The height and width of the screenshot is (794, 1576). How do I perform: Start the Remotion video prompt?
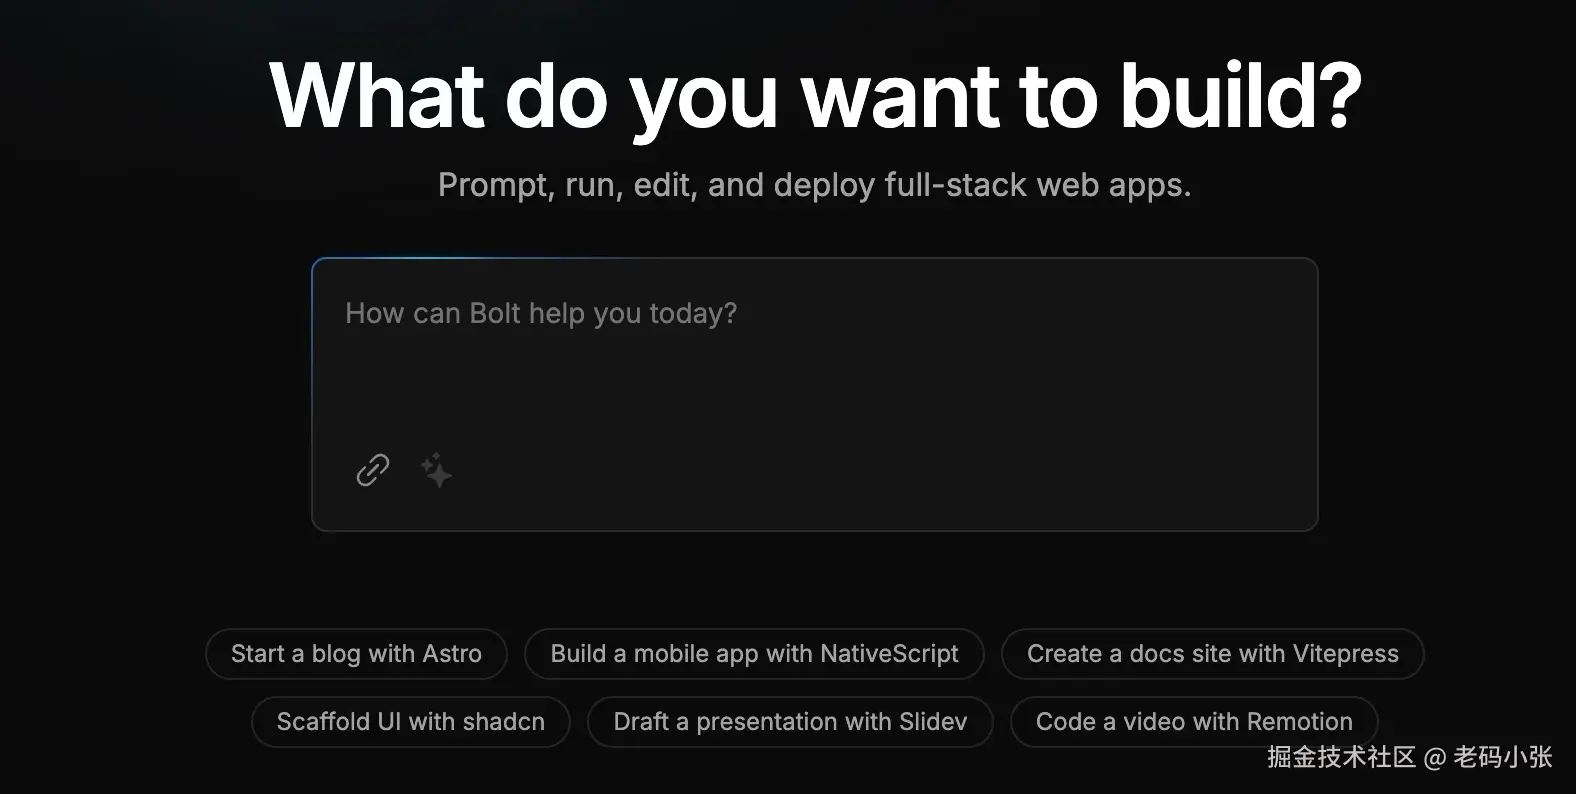pyautogui.click(x=1194, y=722)
